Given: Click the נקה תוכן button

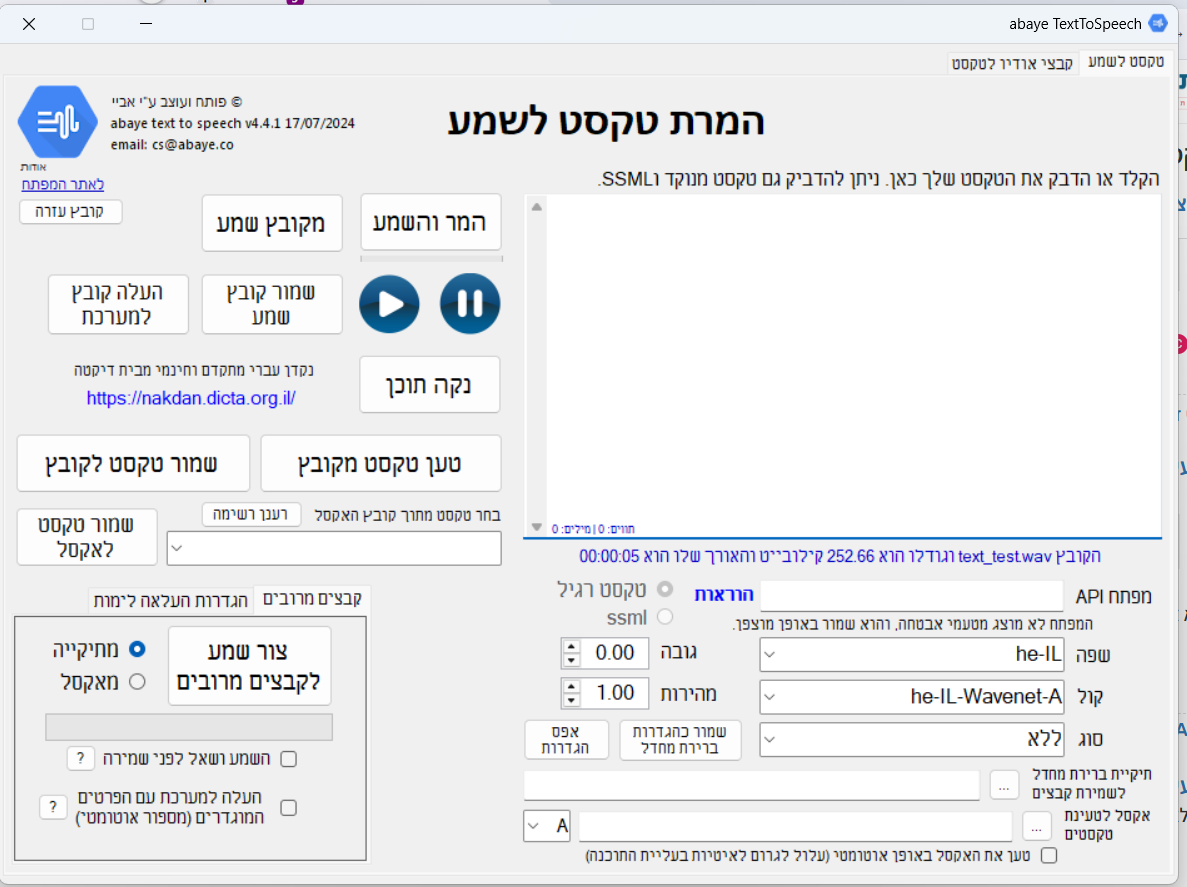Looking at the screenshot, I should [429, 384].
